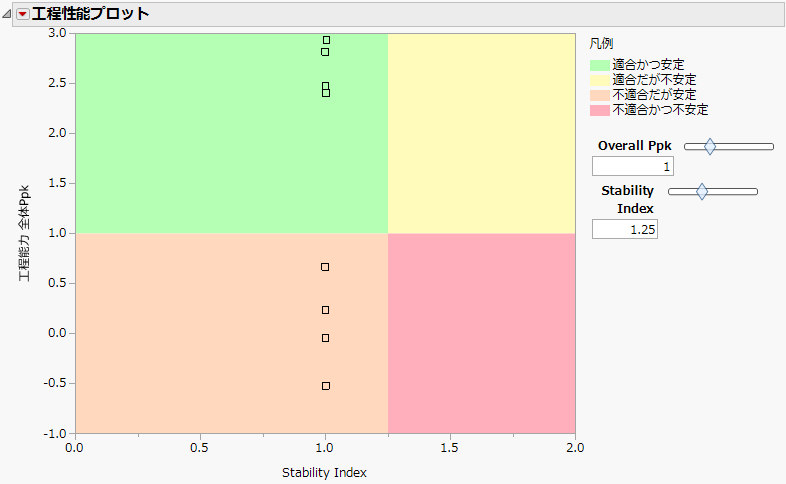The height and width of the screenshot is (484, 786).
Task: Click the 適合だが不安定 yellow legend swatch
Action: coord(599,80)
